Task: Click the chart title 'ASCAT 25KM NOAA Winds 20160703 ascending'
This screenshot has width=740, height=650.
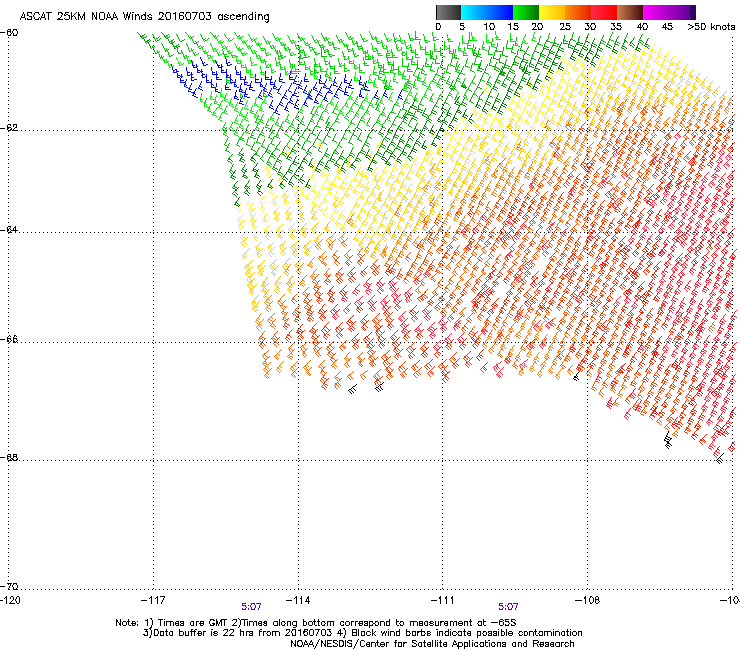Action: (144, 16)
